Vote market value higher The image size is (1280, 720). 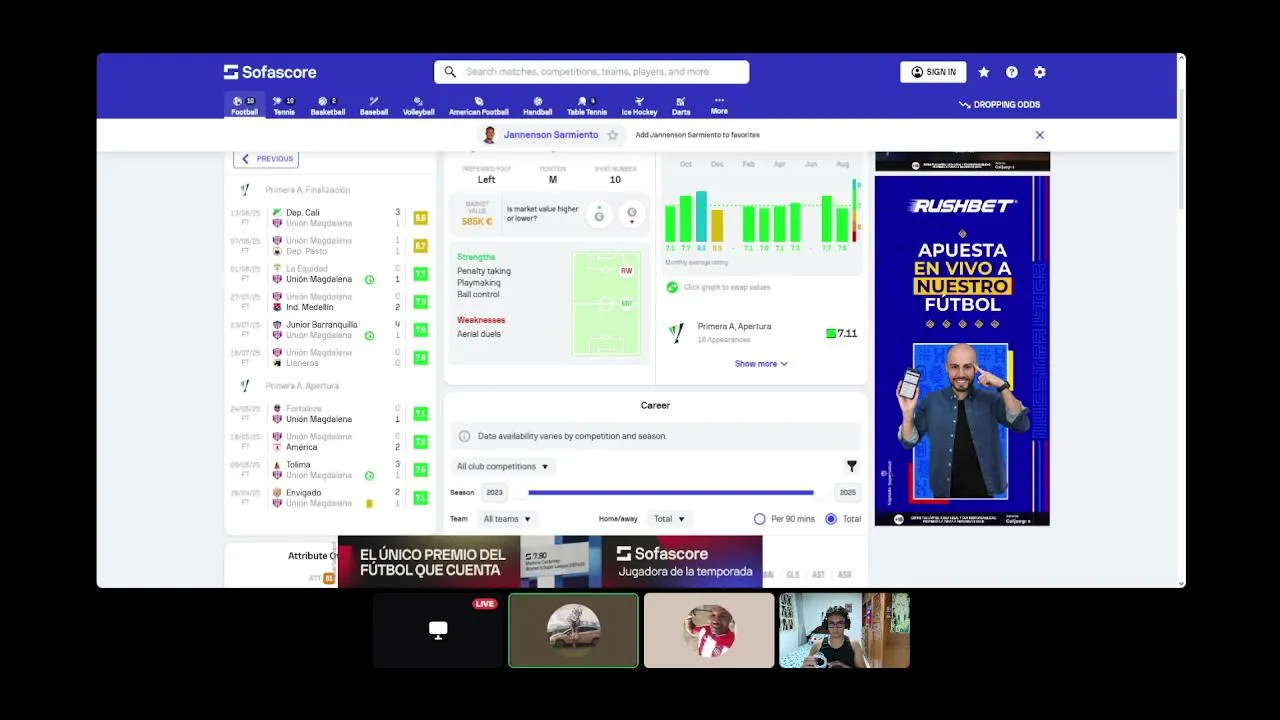click(x=599, y=214)
